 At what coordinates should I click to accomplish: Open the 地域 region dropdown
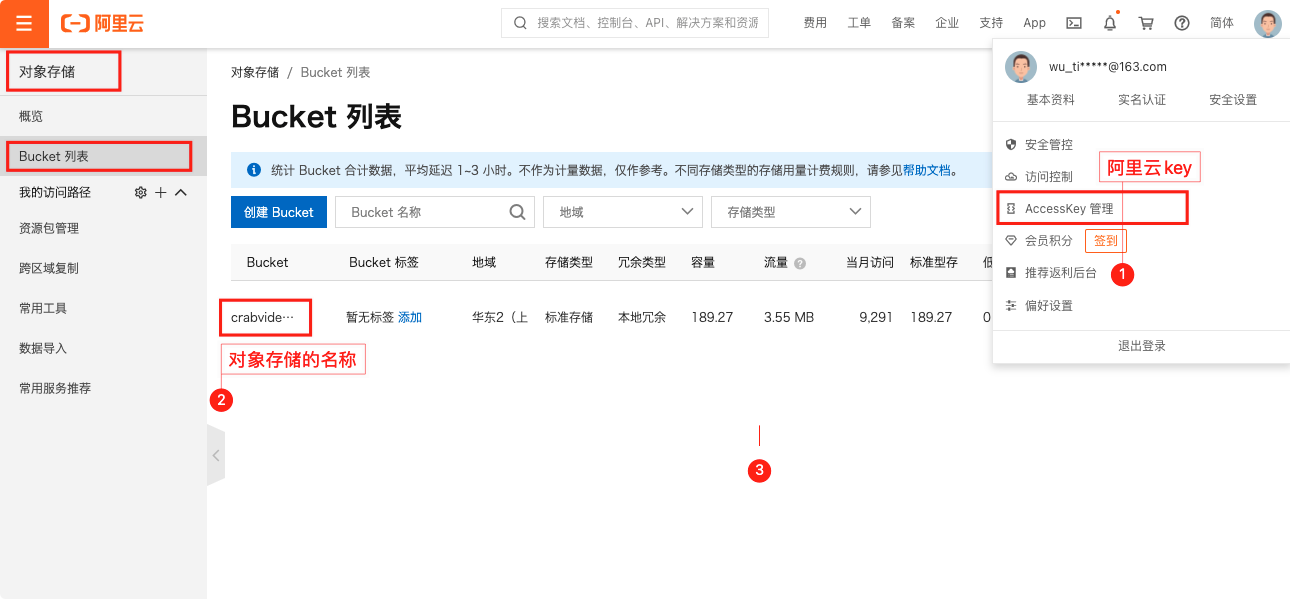click(x=623, y=212)
